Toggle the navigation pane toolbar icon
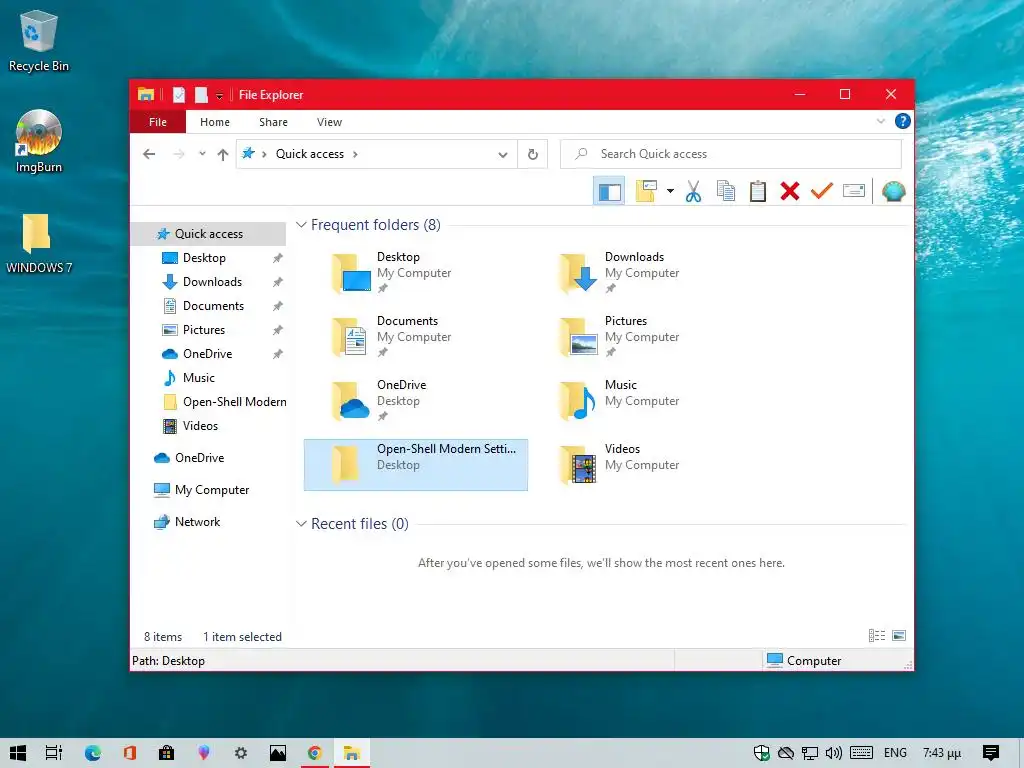Viewport: 1024px width, 768px height. 609,191
